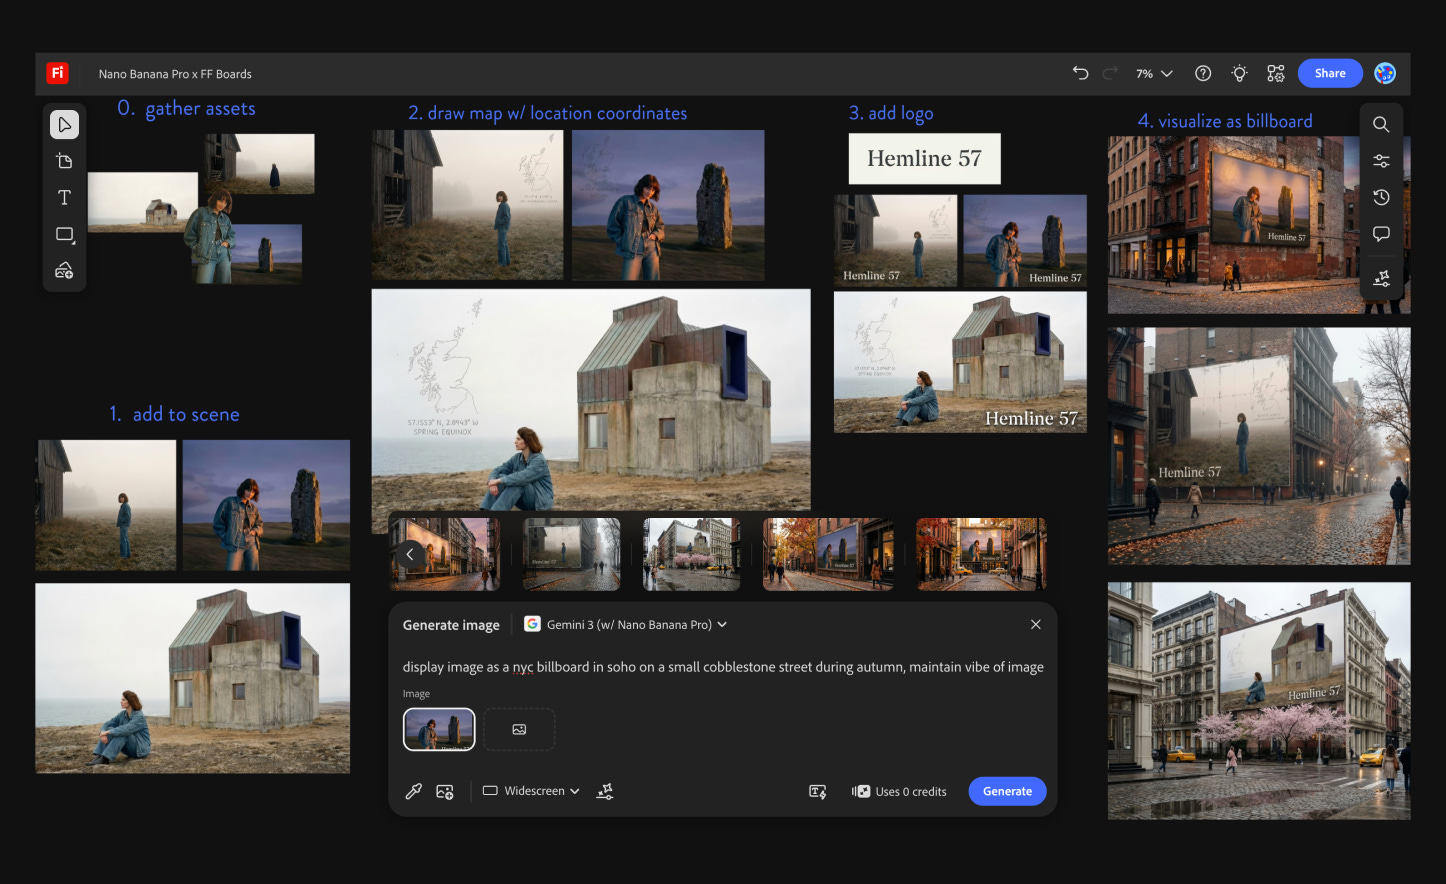
Task: Click the eyedropper icon in Generate image panel
Action: click(413, 791)
